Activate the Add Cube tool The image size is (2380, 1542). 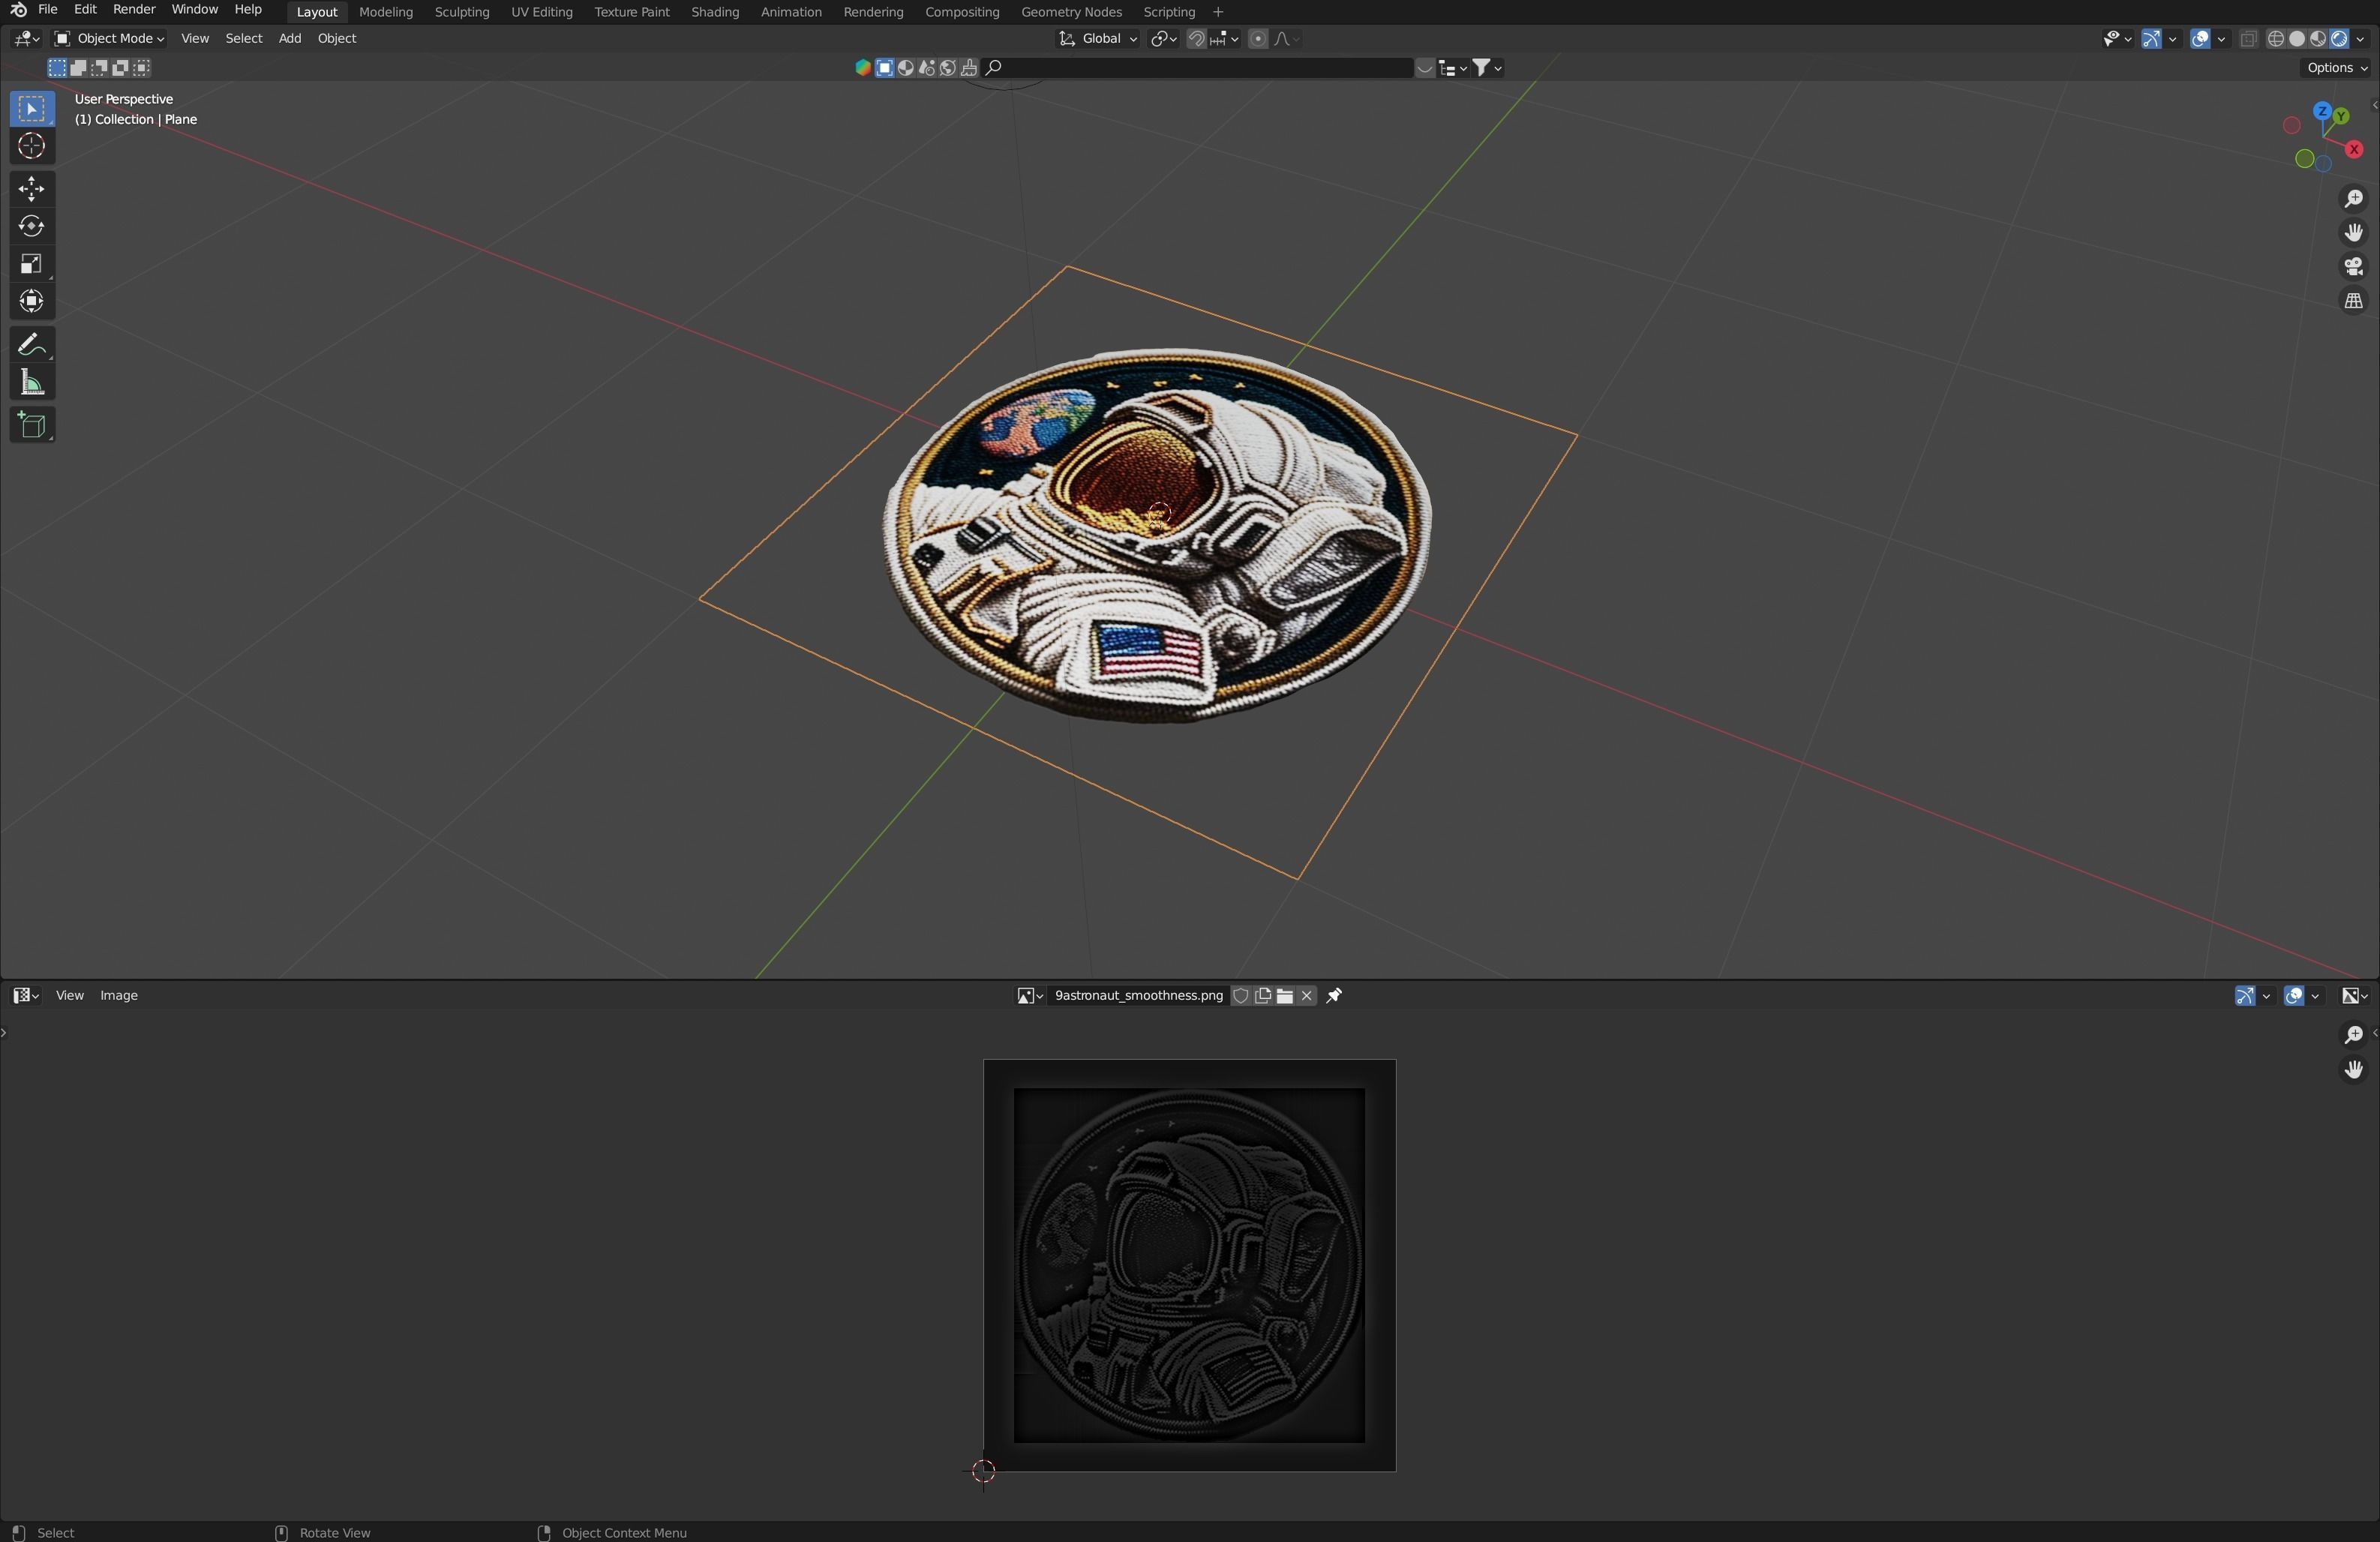point(31,426)
